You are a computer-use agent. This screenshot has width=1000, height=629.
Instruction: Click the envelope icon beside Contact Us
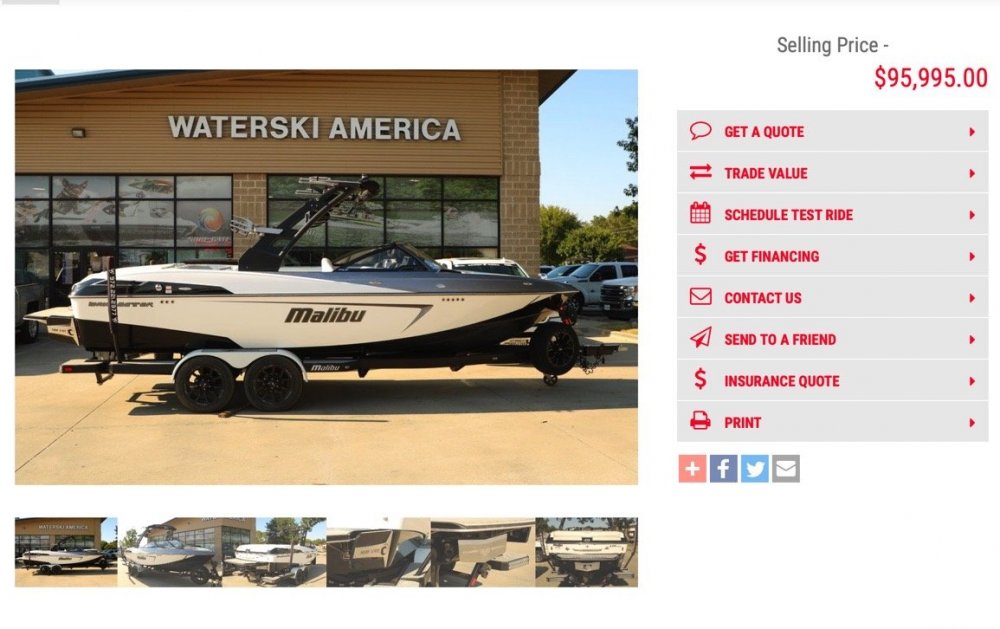(x=700, y=297)
